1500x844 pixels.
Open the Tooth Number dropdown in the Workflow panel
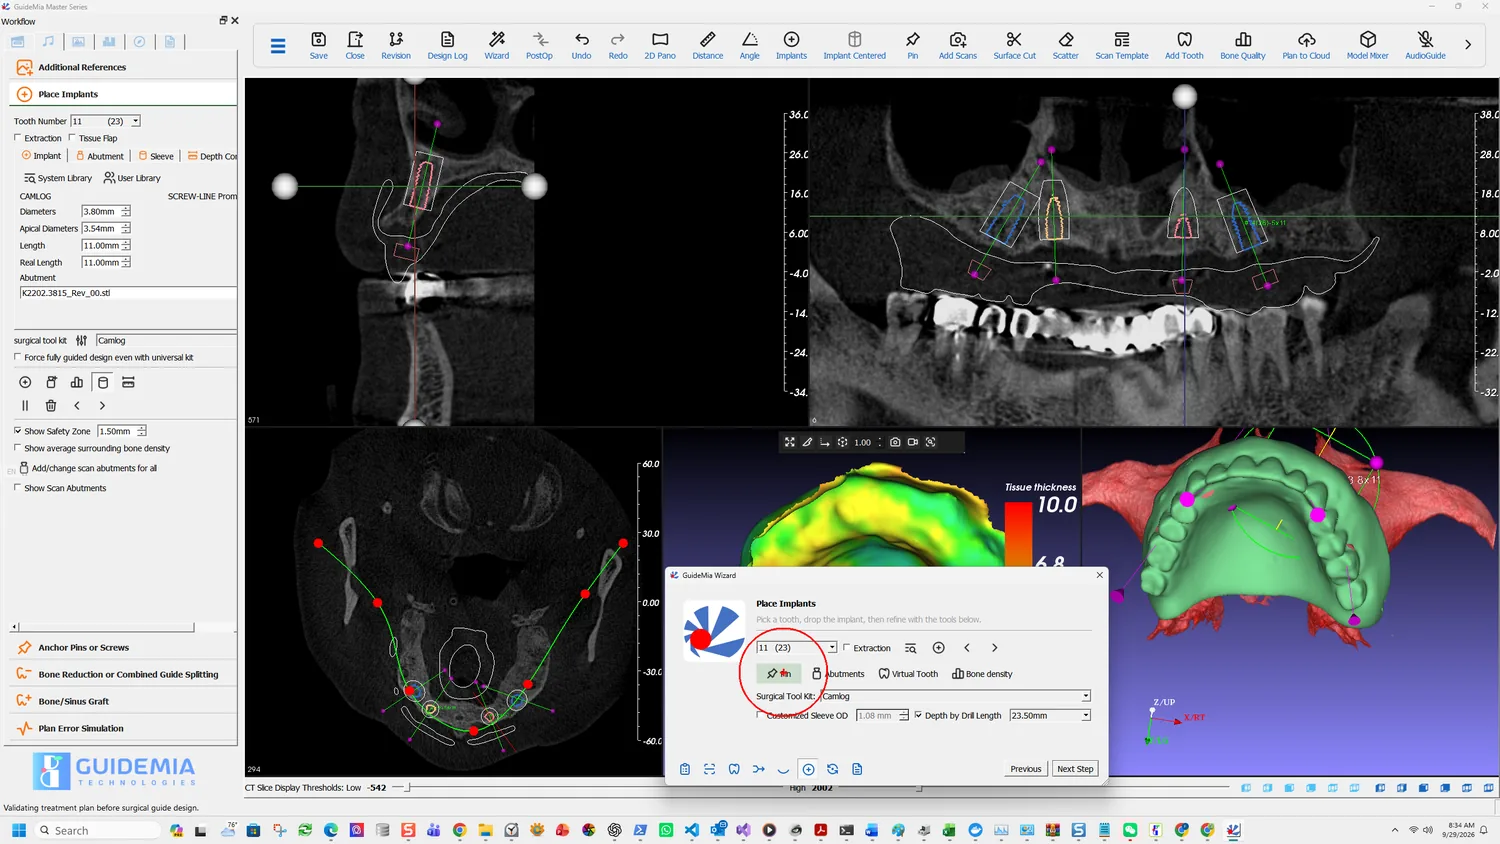pyautogui.click(x=136, y=121)
